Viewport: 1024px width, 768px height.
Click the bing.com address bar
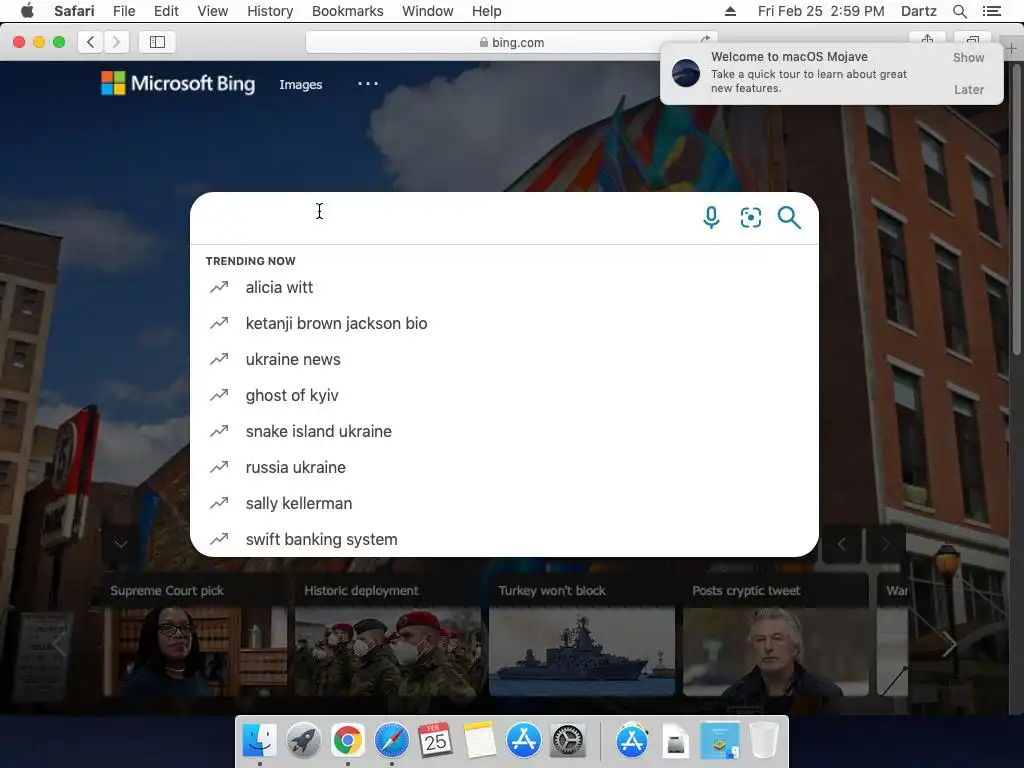[x=512, y=42]
